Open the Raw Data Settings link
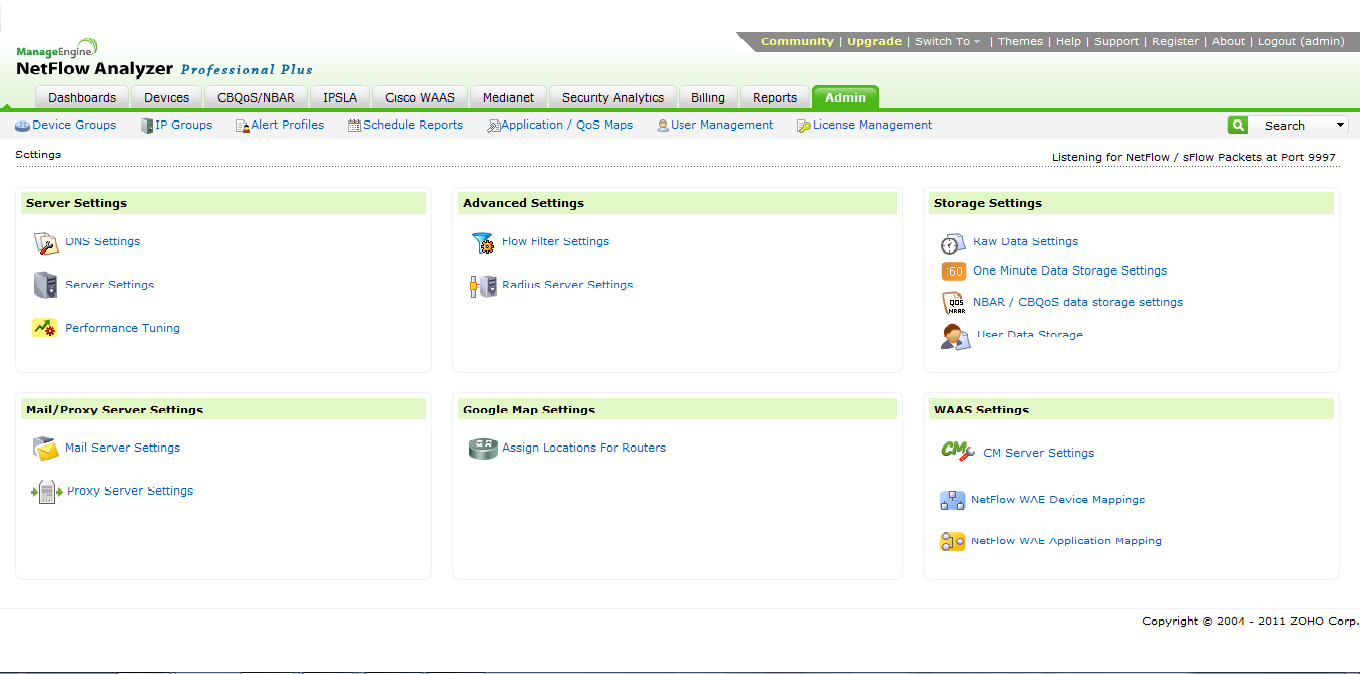 pyautogui.click(x=1025, y=241)
